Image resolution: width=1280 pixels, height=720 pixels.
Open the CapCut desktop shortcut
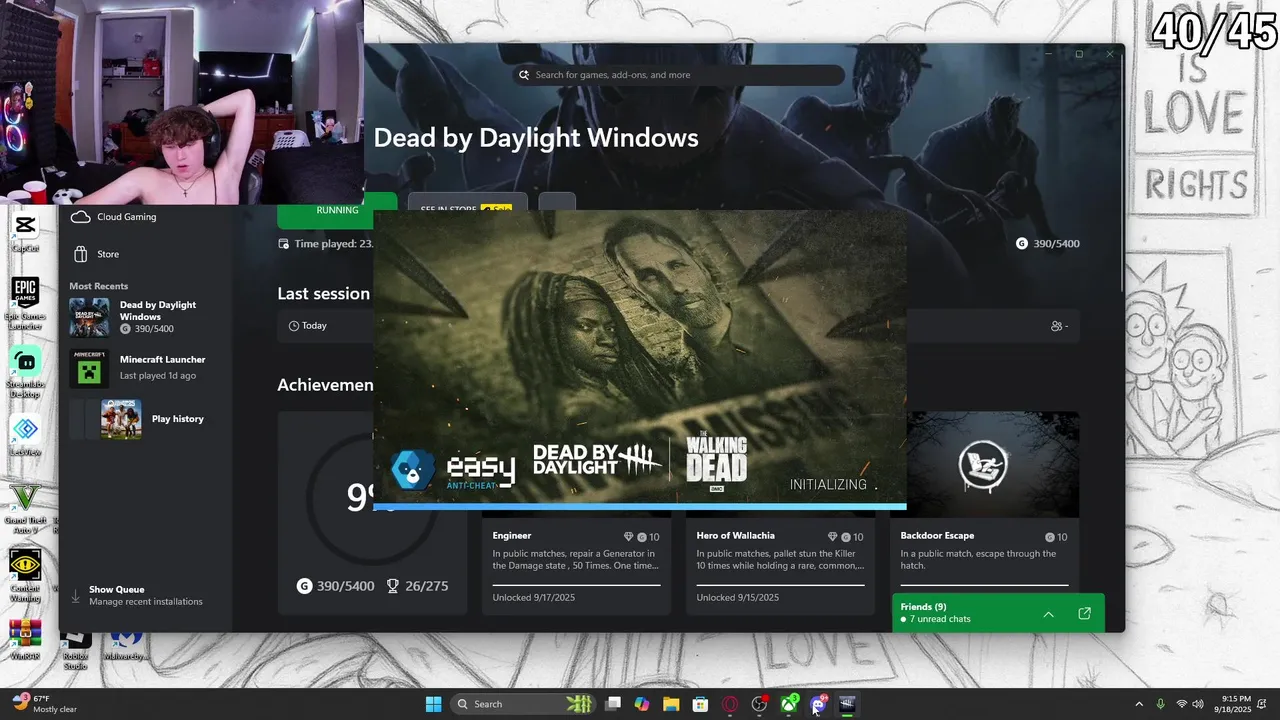(x=25, y=230)
